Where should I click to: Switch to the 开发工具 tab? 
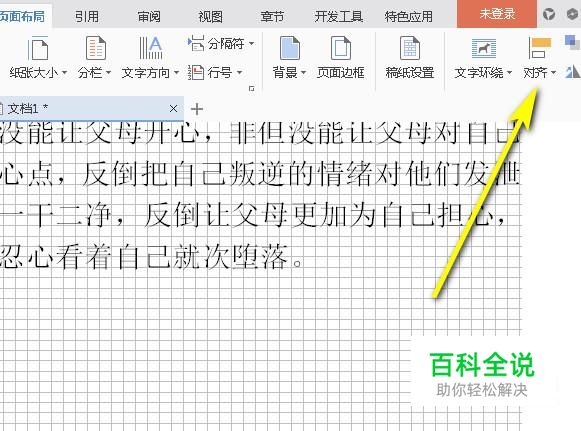pos(339,16)
